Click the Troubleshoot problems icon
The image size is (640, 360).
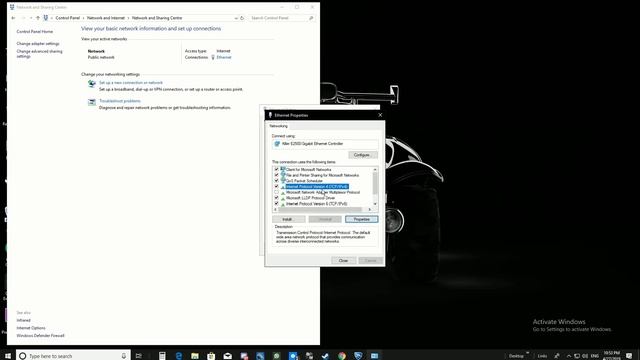92,102
